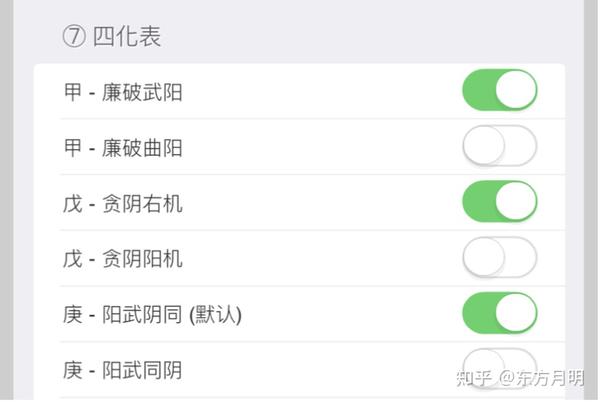
Task: Turn on the 戊 - 贪阴阳机 toggle
Action: [499, 258]
